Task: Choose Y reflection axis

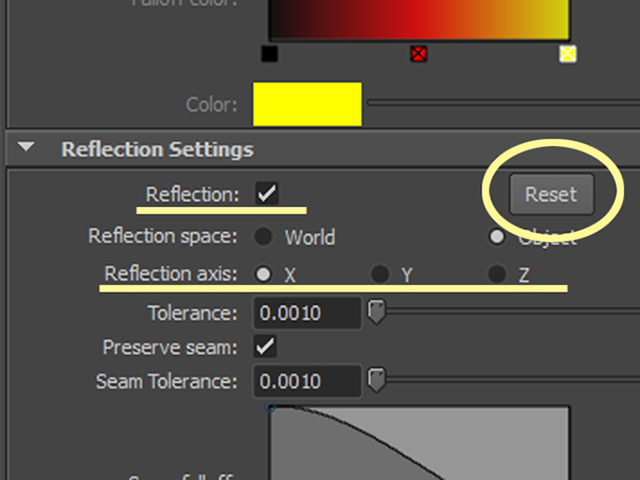Action: click(380, 274)
